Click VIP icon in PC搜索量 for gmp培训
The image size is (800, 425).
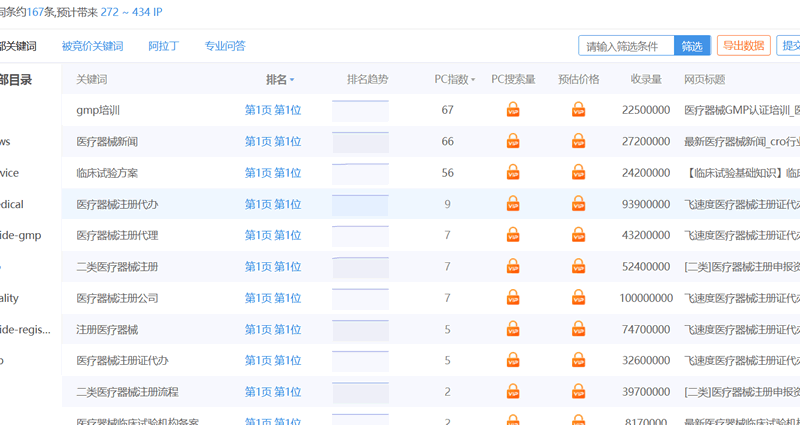click(x=513, y=110)
